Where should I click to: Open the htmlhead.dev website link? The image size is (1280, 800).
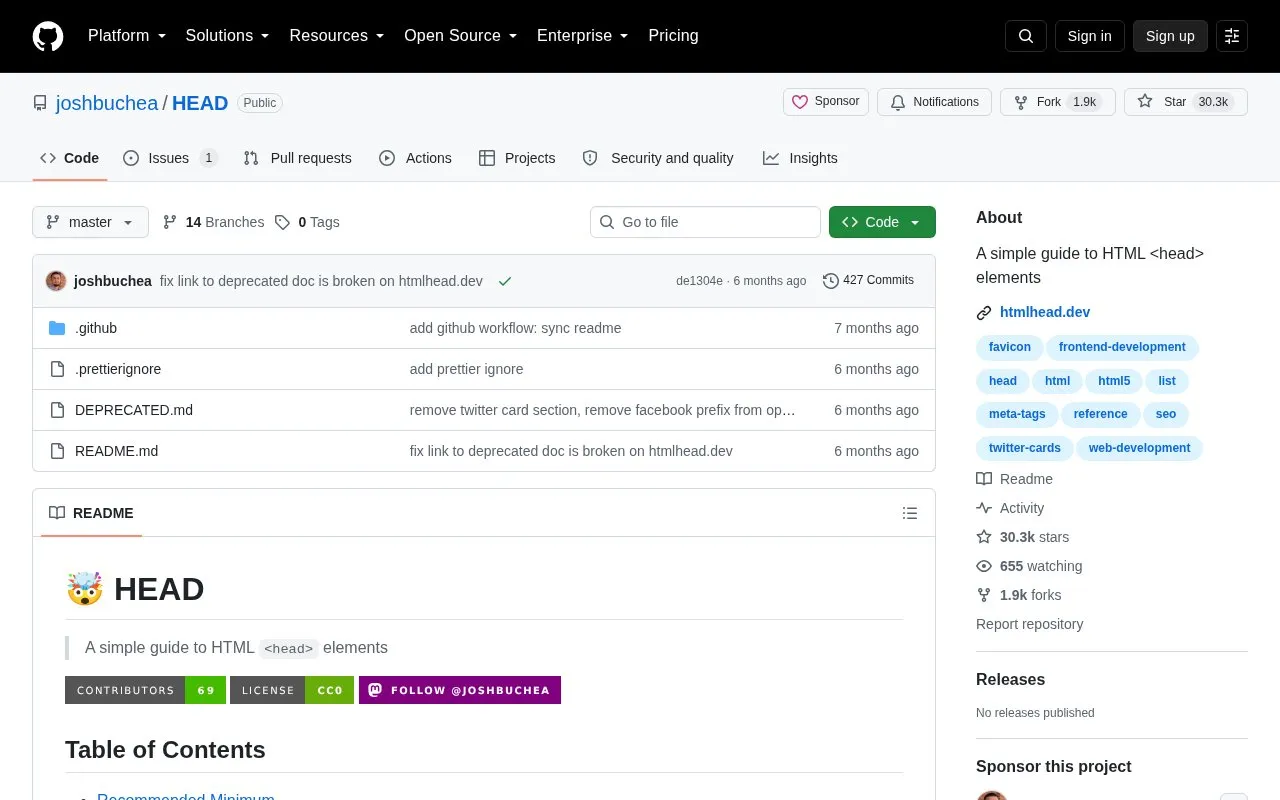pos(1045,312)
